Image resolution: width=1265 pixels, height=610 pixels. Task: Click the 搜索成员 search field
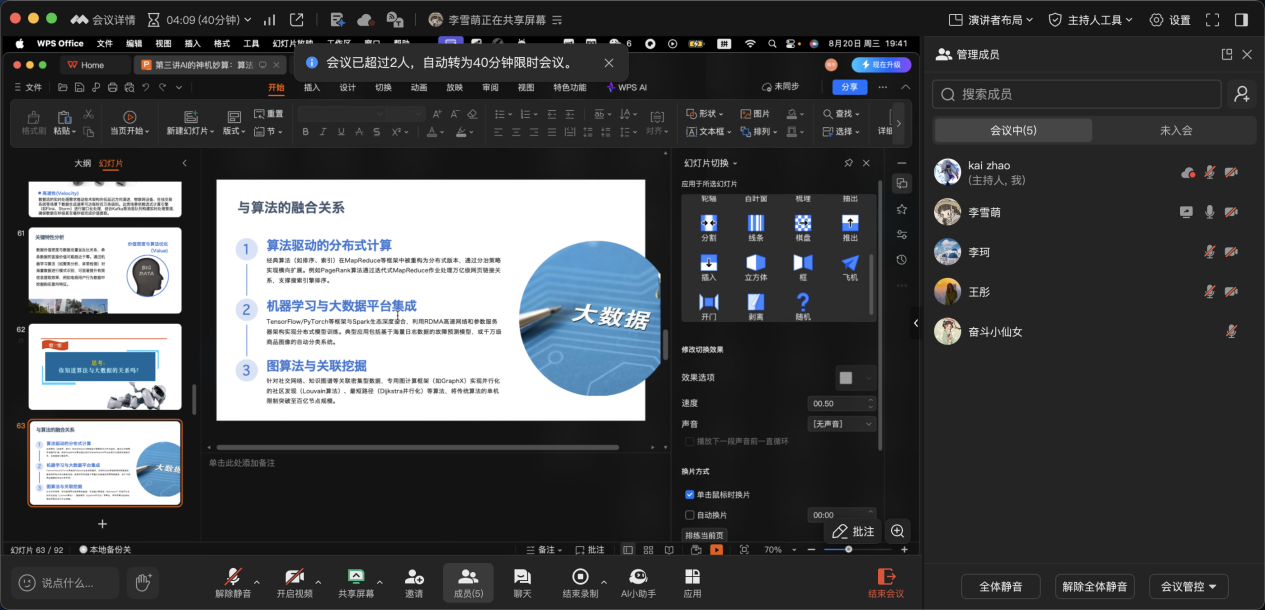click(x=1076, y=94)
